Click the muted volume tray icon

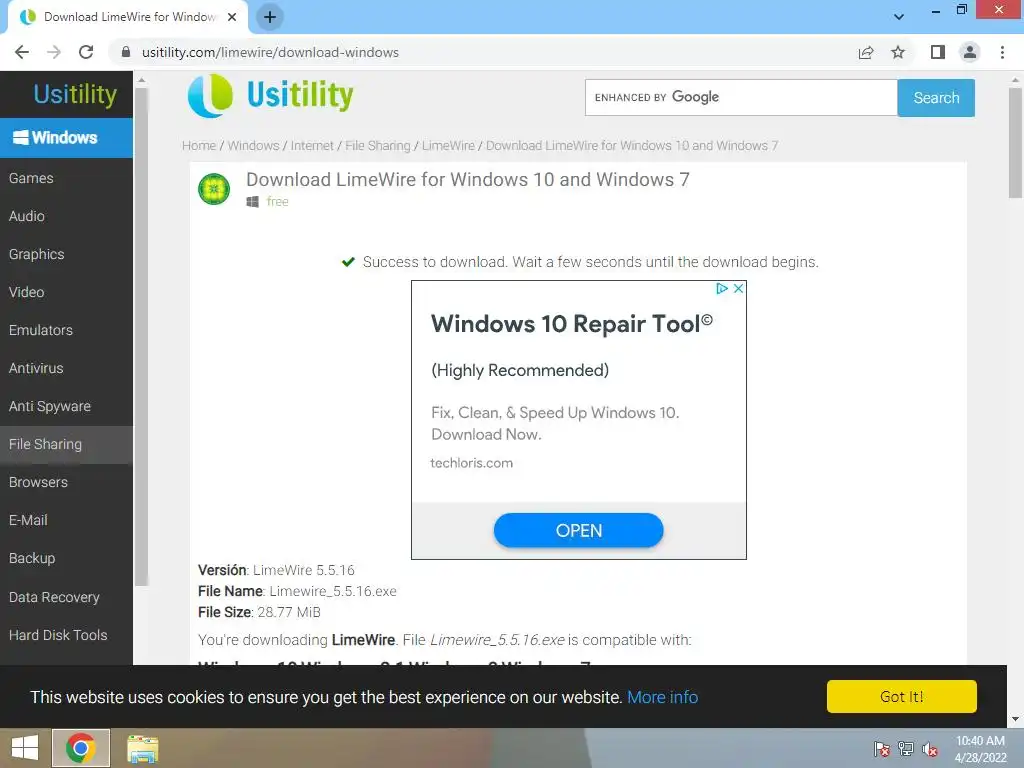pyautogui.click(x=930, y=749)
